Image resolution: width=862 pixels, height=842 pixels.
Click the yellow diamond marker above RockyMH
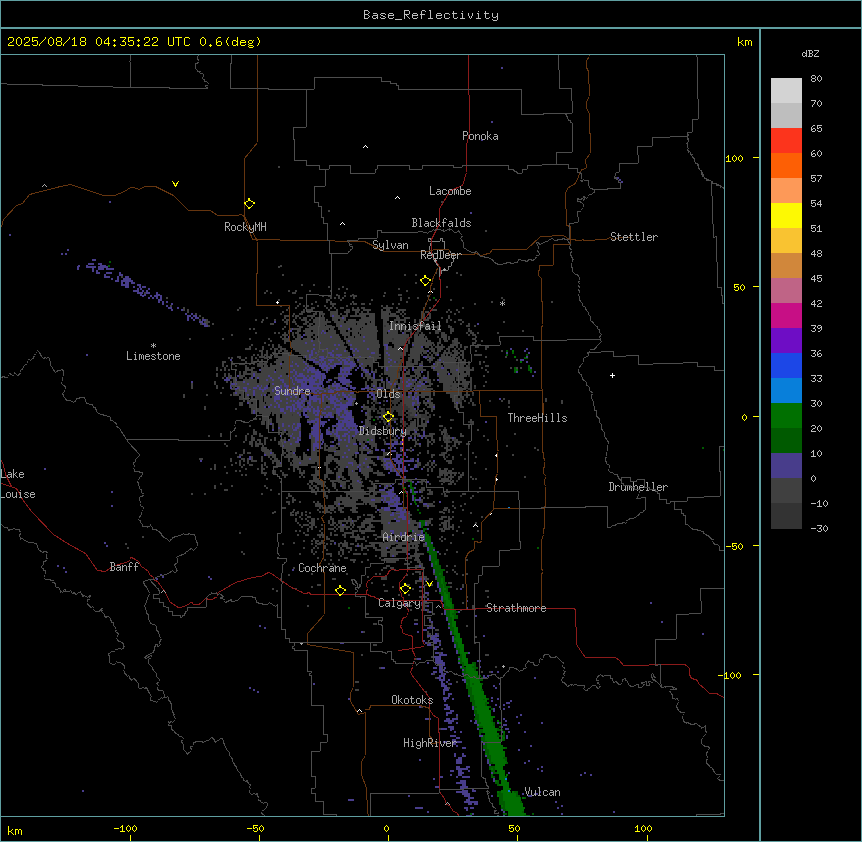click(249, 203)
